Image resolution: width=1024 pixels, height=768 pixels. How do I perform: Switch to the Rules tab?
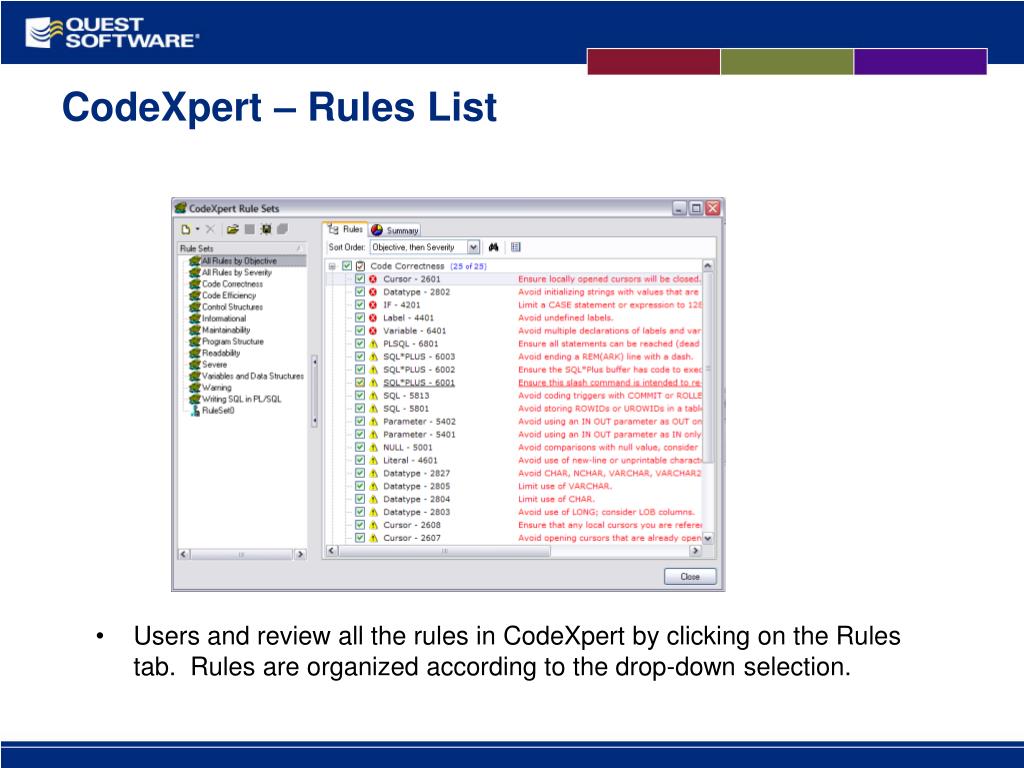(x=345, y=229)
